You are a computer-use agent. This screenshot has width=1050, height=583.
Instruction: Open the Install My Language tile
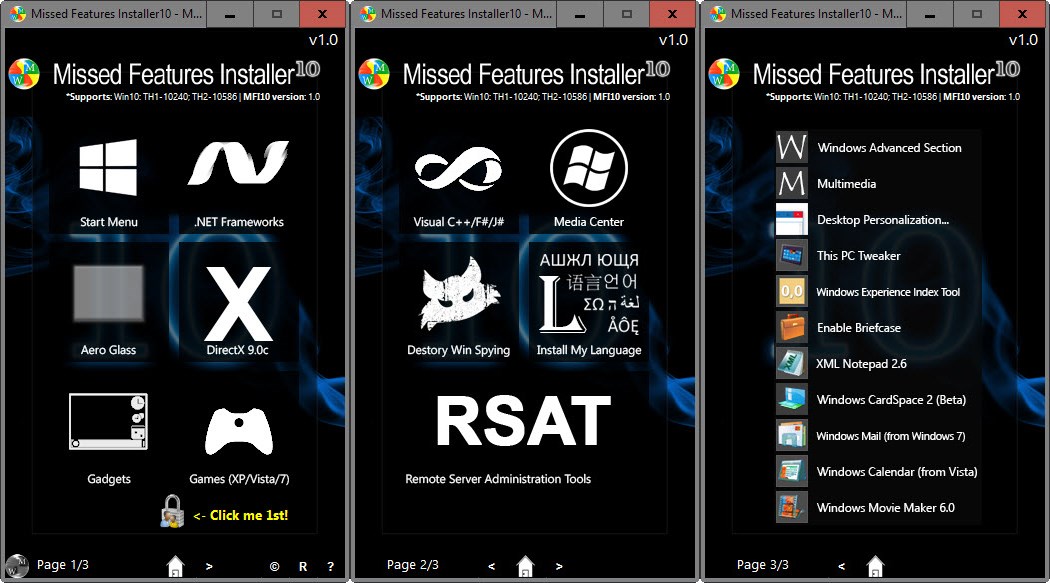tap(589, 305)
